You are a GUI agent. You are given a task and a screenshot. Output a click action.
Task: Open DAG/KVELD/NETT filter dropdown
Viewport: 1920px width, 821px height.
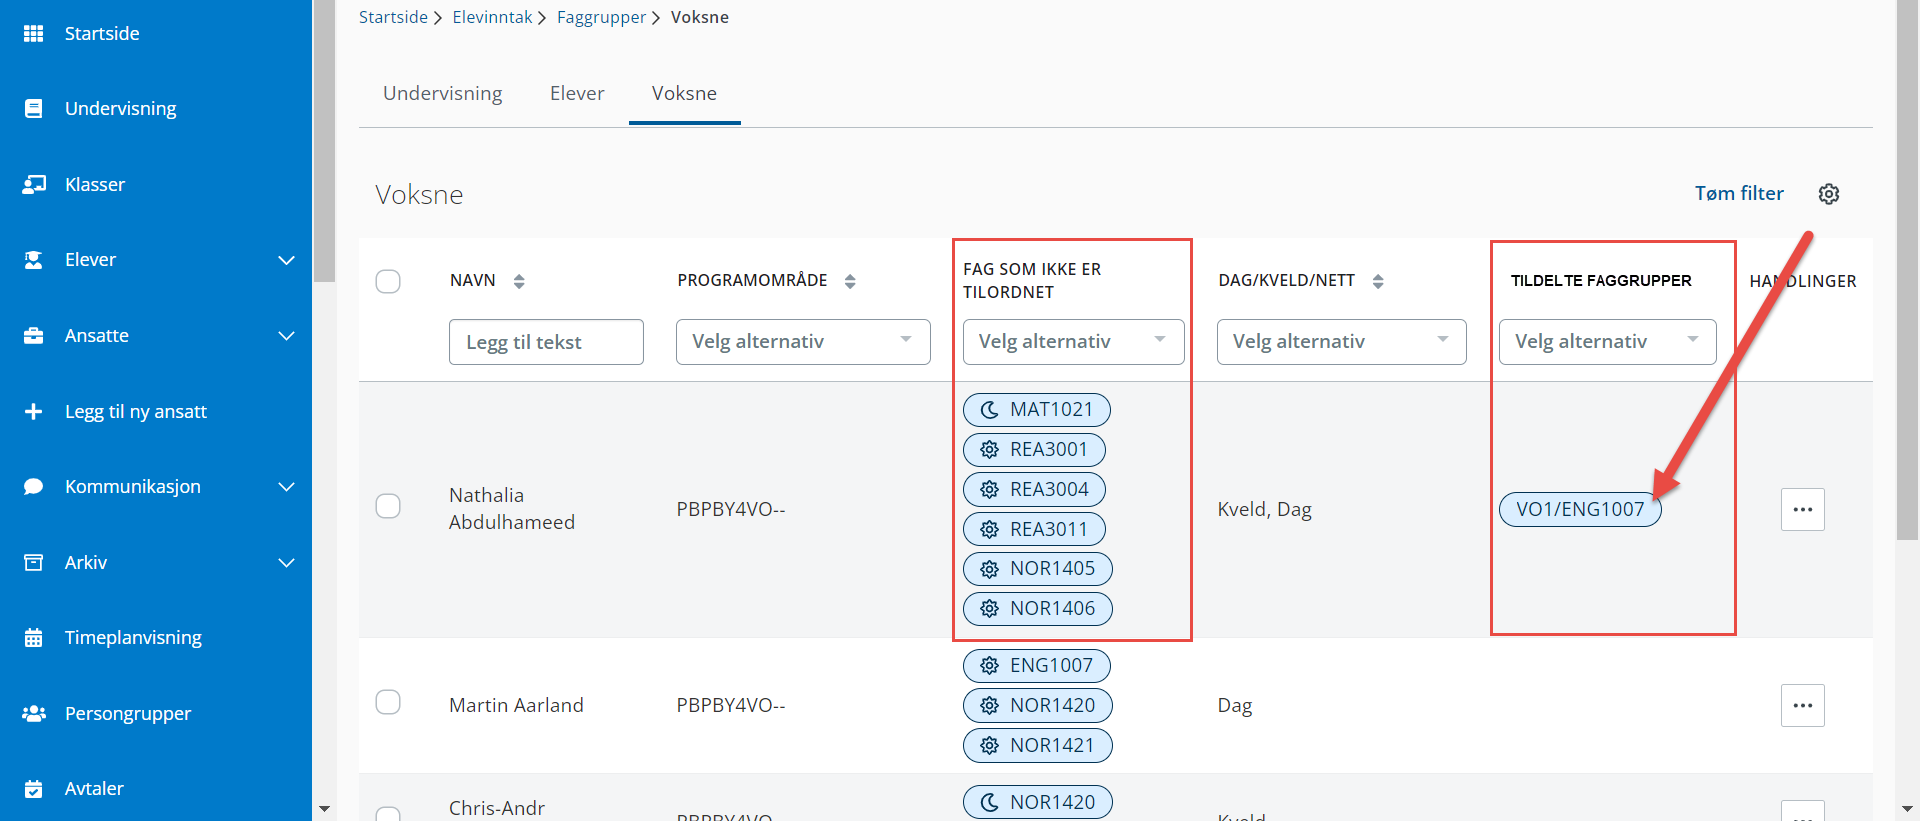(x=1341, y=342)
